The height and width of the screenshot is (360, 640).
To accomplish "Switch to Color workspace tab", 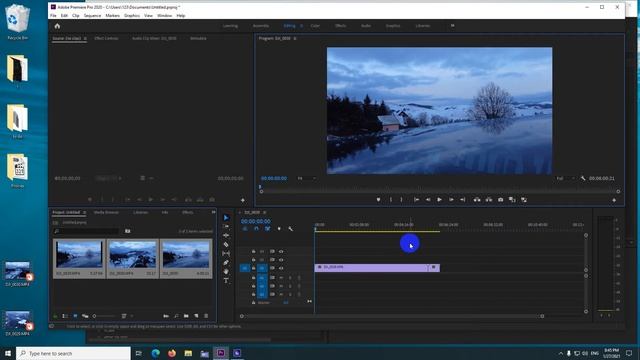I will (x=315, y=26).
